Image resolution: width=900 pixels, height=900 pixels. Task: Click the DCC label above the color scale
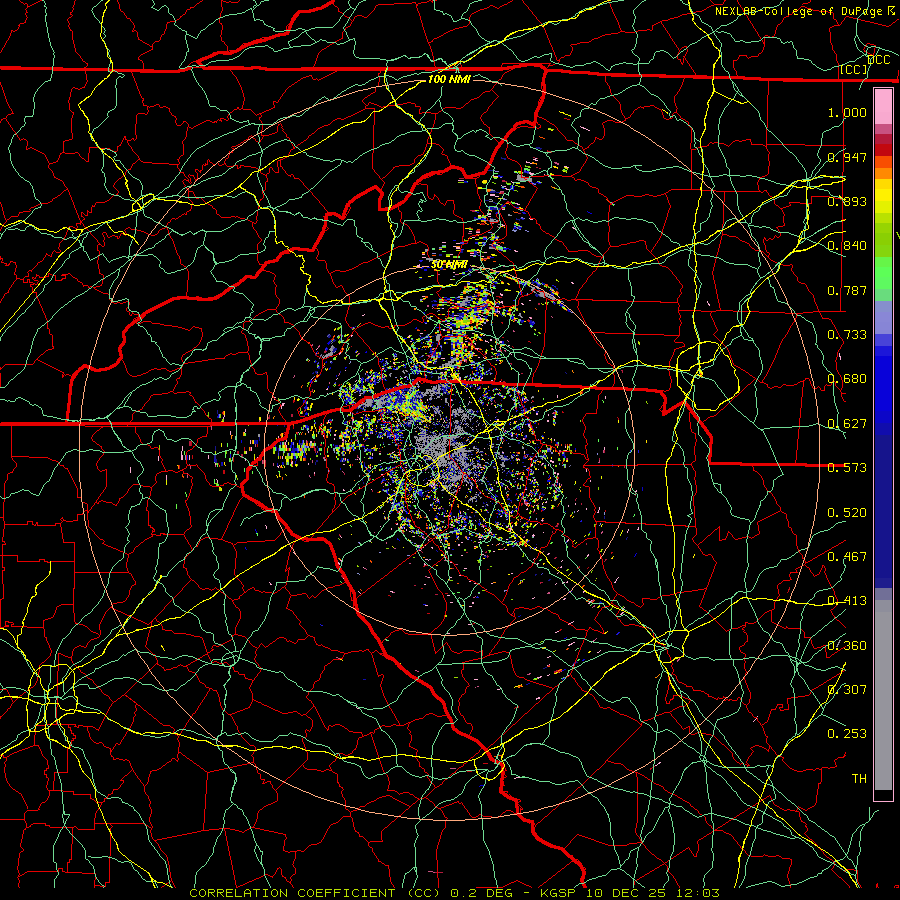(x=878, y=60)
